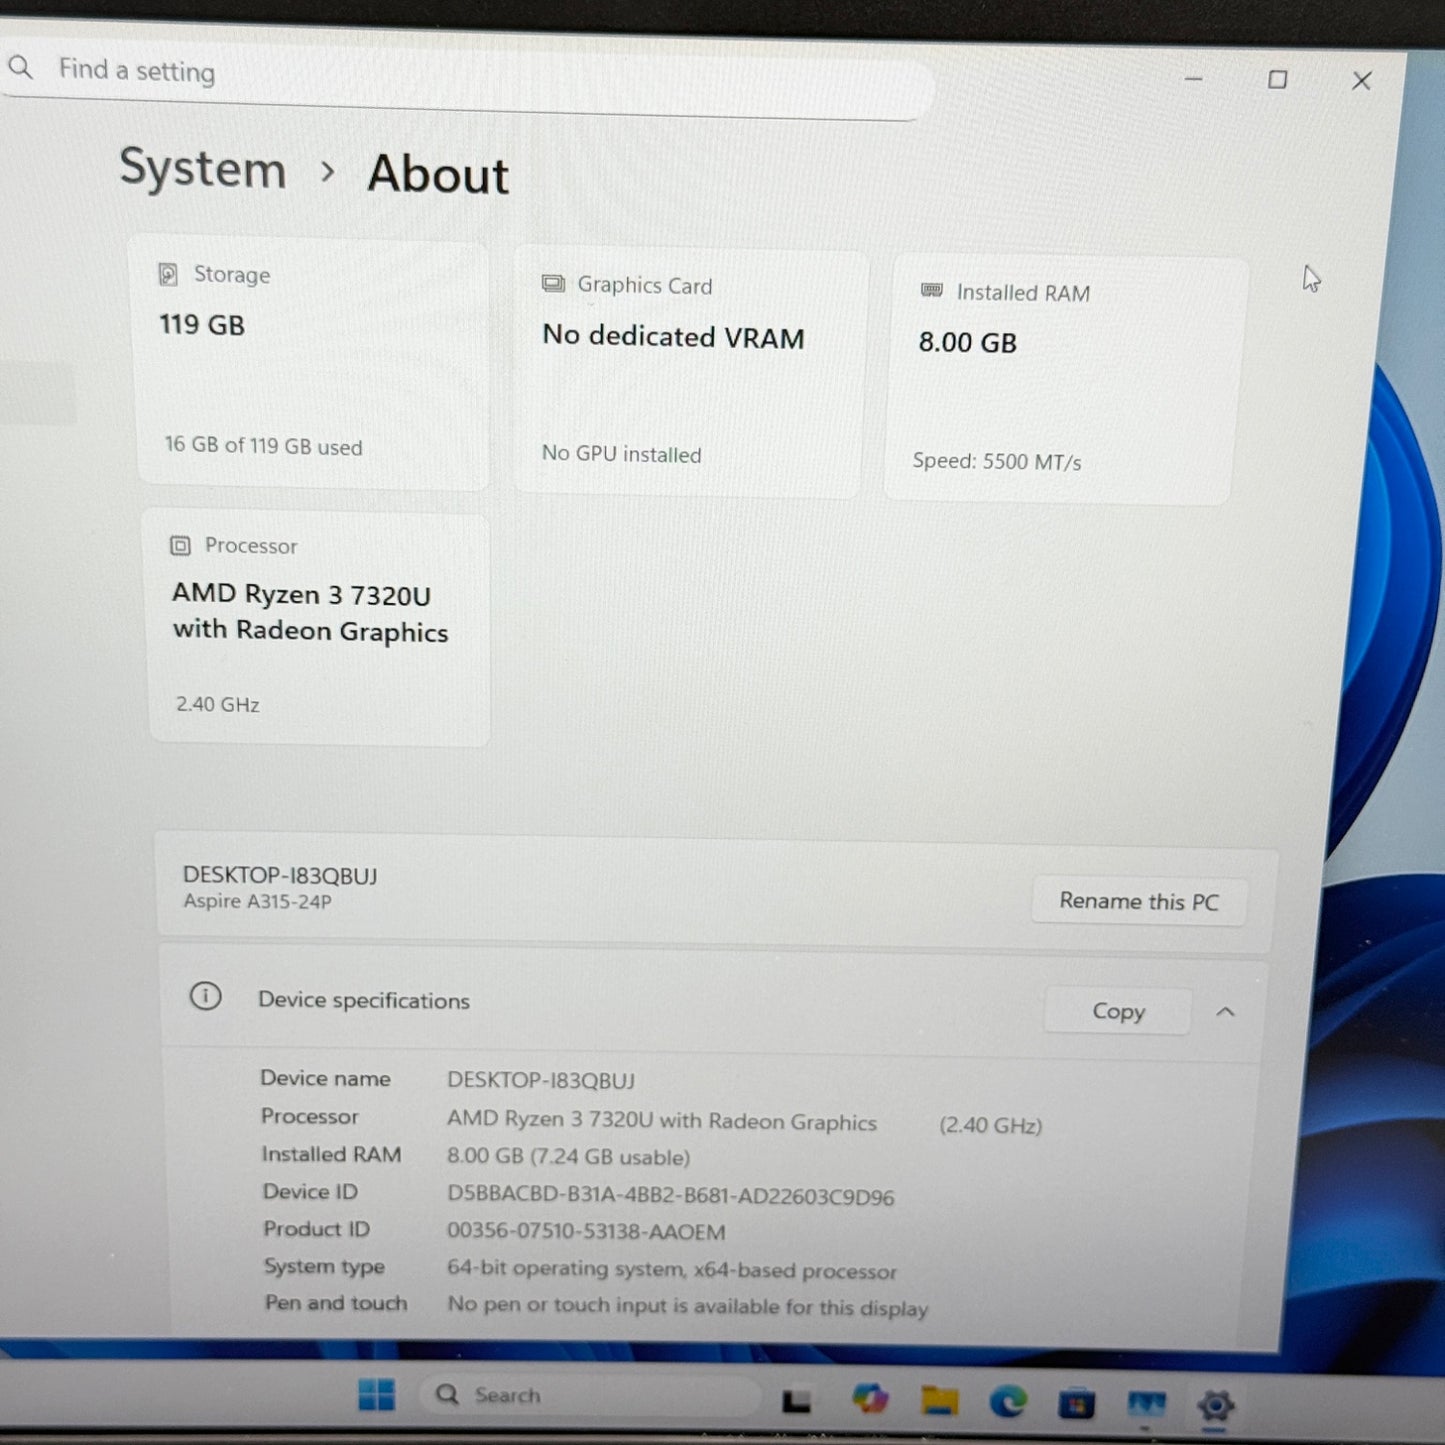The image size is (1445, 1445).
Task: Open File Explorer from the taskbar
Action: [939, 1400]
